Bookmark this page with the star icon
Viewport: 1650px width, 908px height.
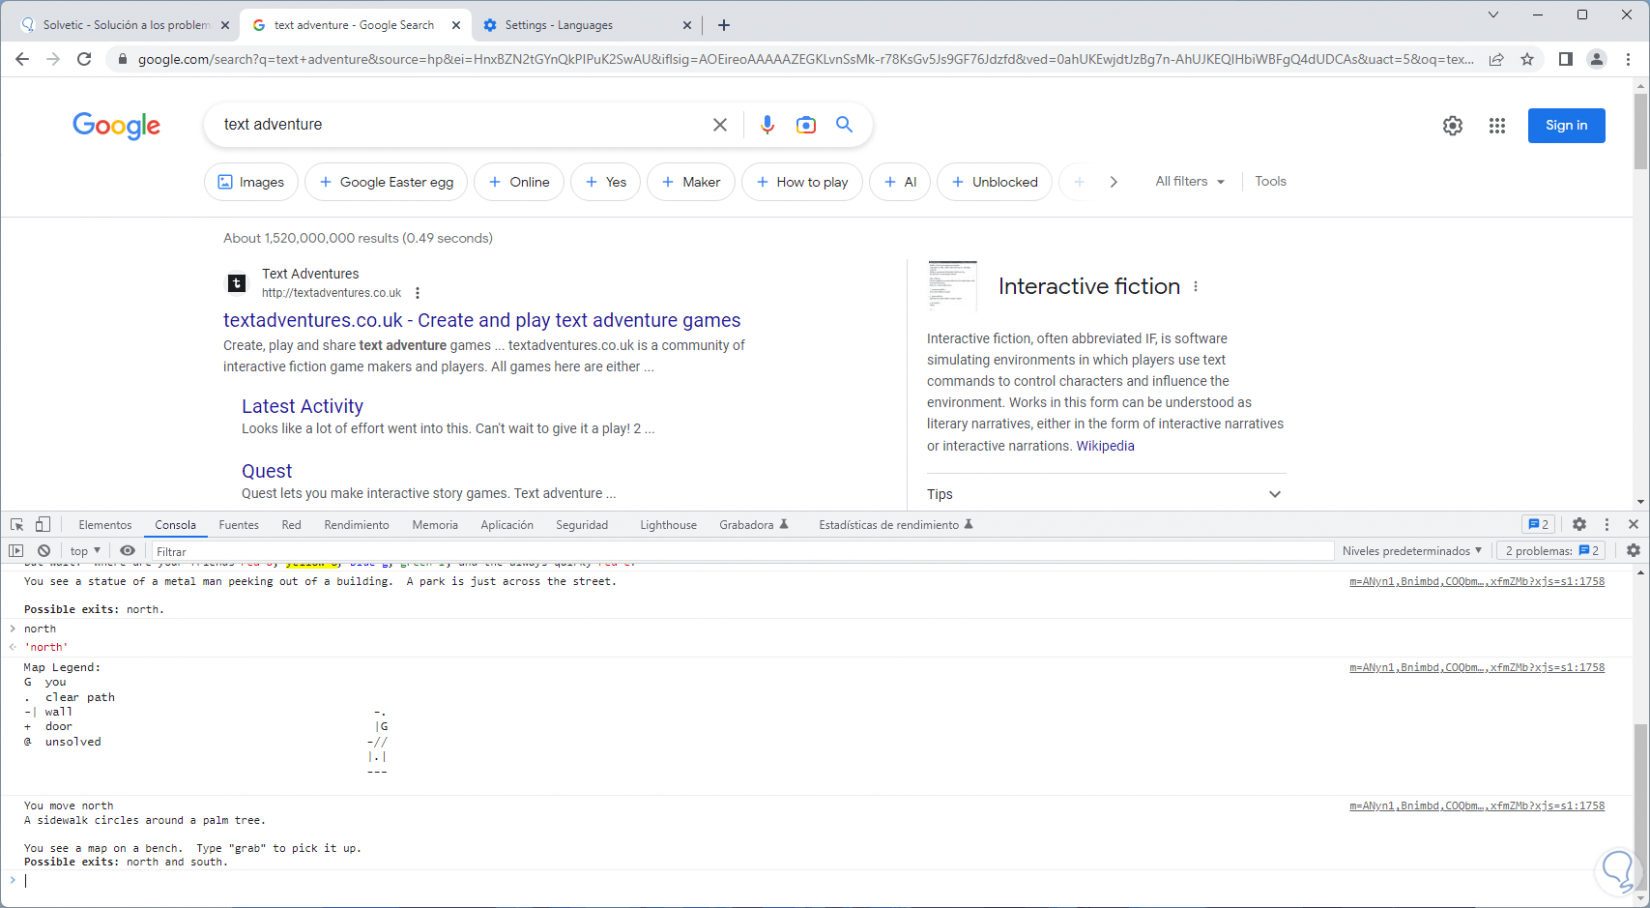[x=1528, y=59]
